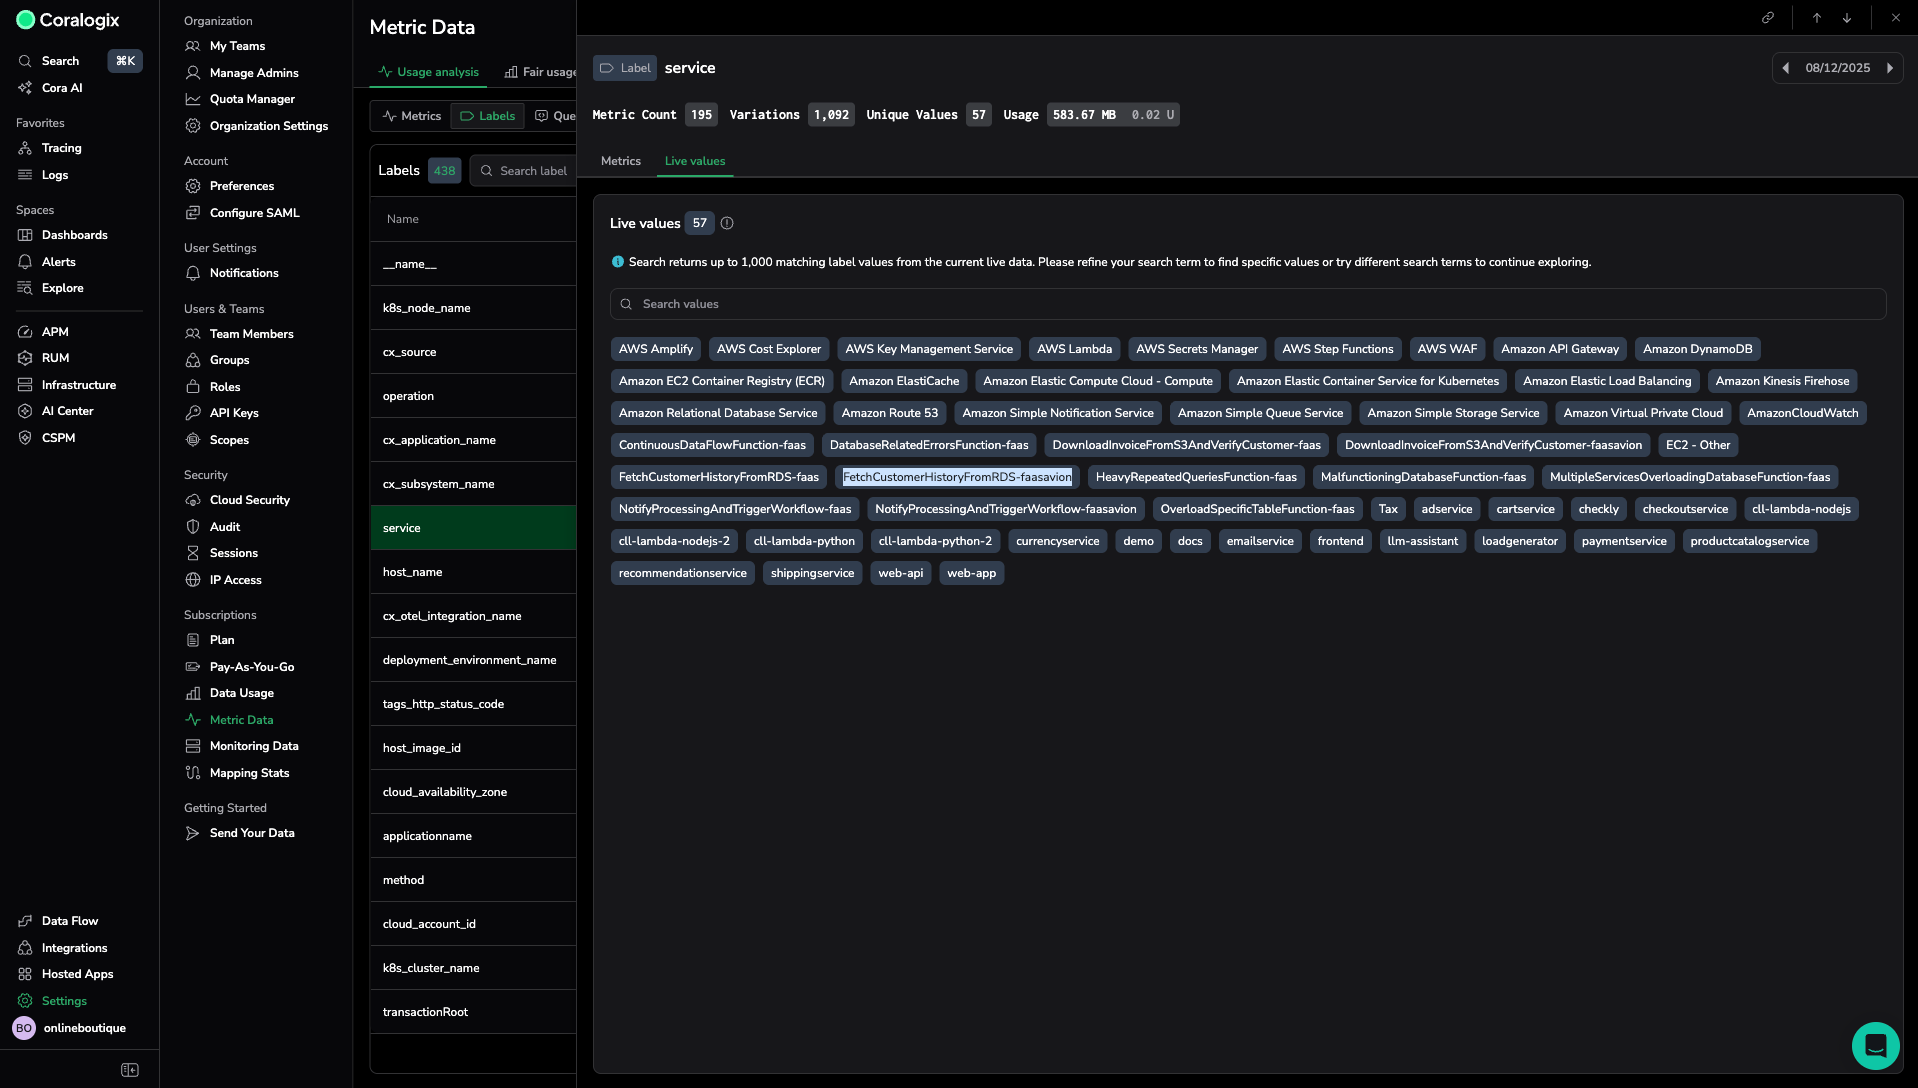This screenshot has width=1918, height=1088.
Task: Open the onlineboutique account menu
Action: click(x=84, y=1028)
